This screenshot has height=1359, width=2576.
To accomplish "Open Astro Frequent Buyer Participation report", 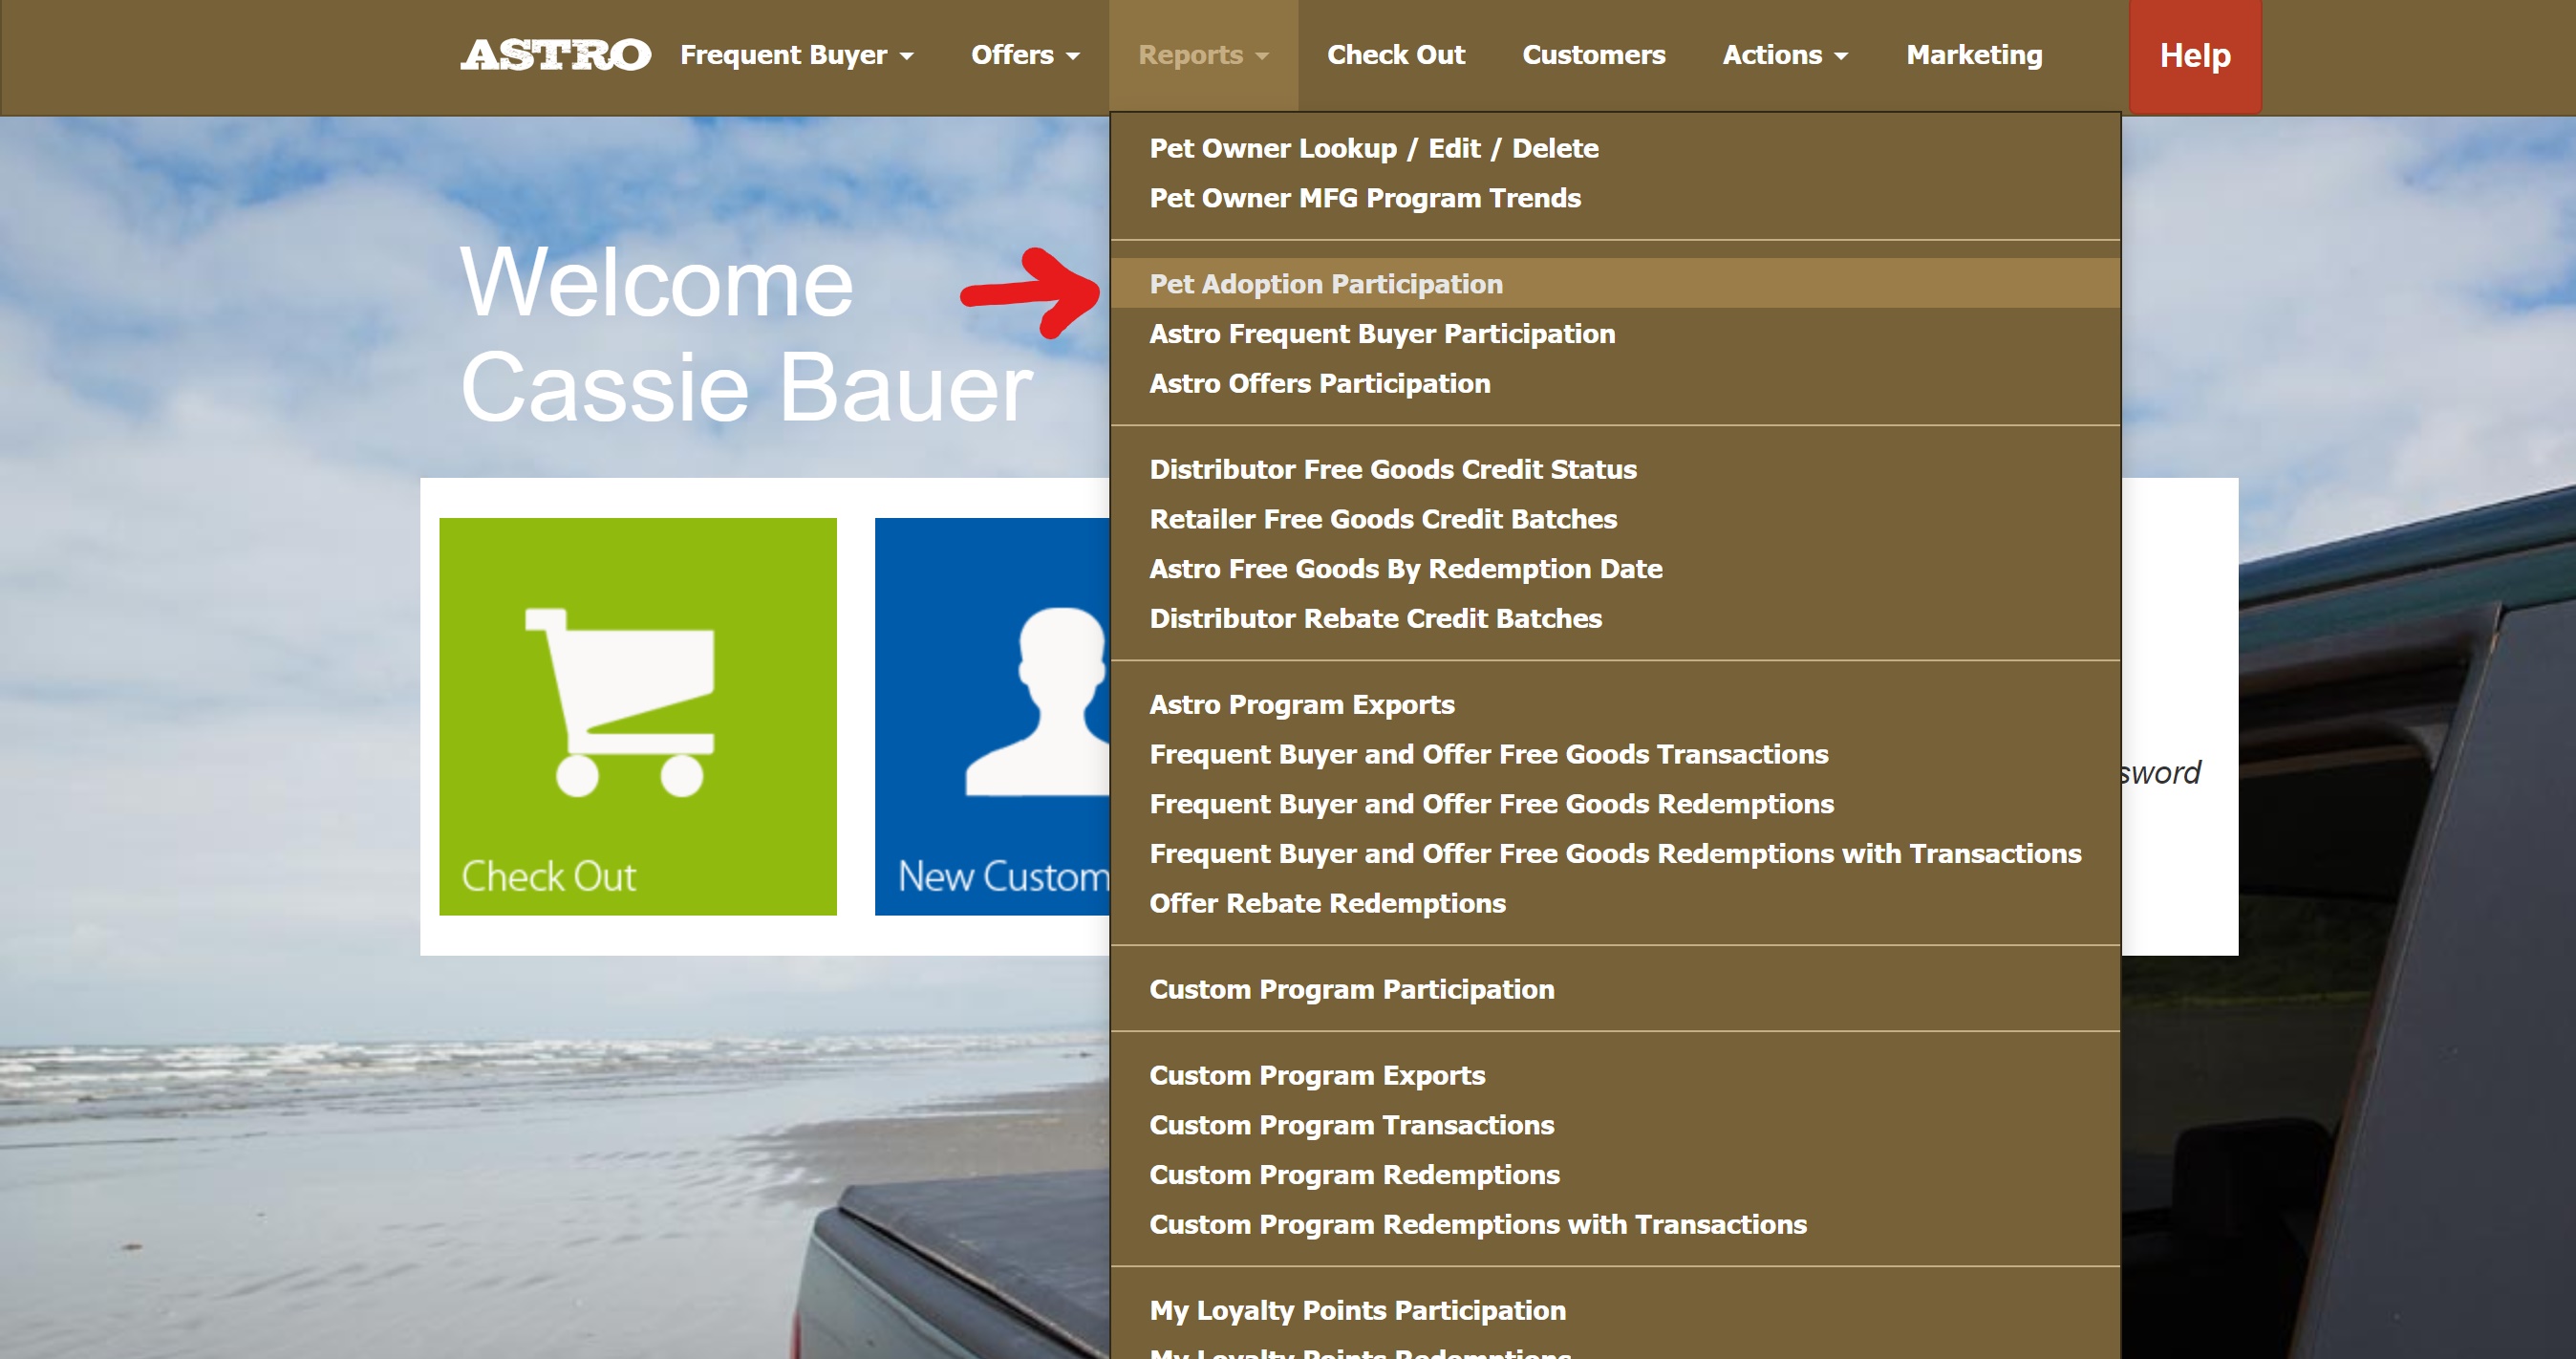I will pos(1381,334).
